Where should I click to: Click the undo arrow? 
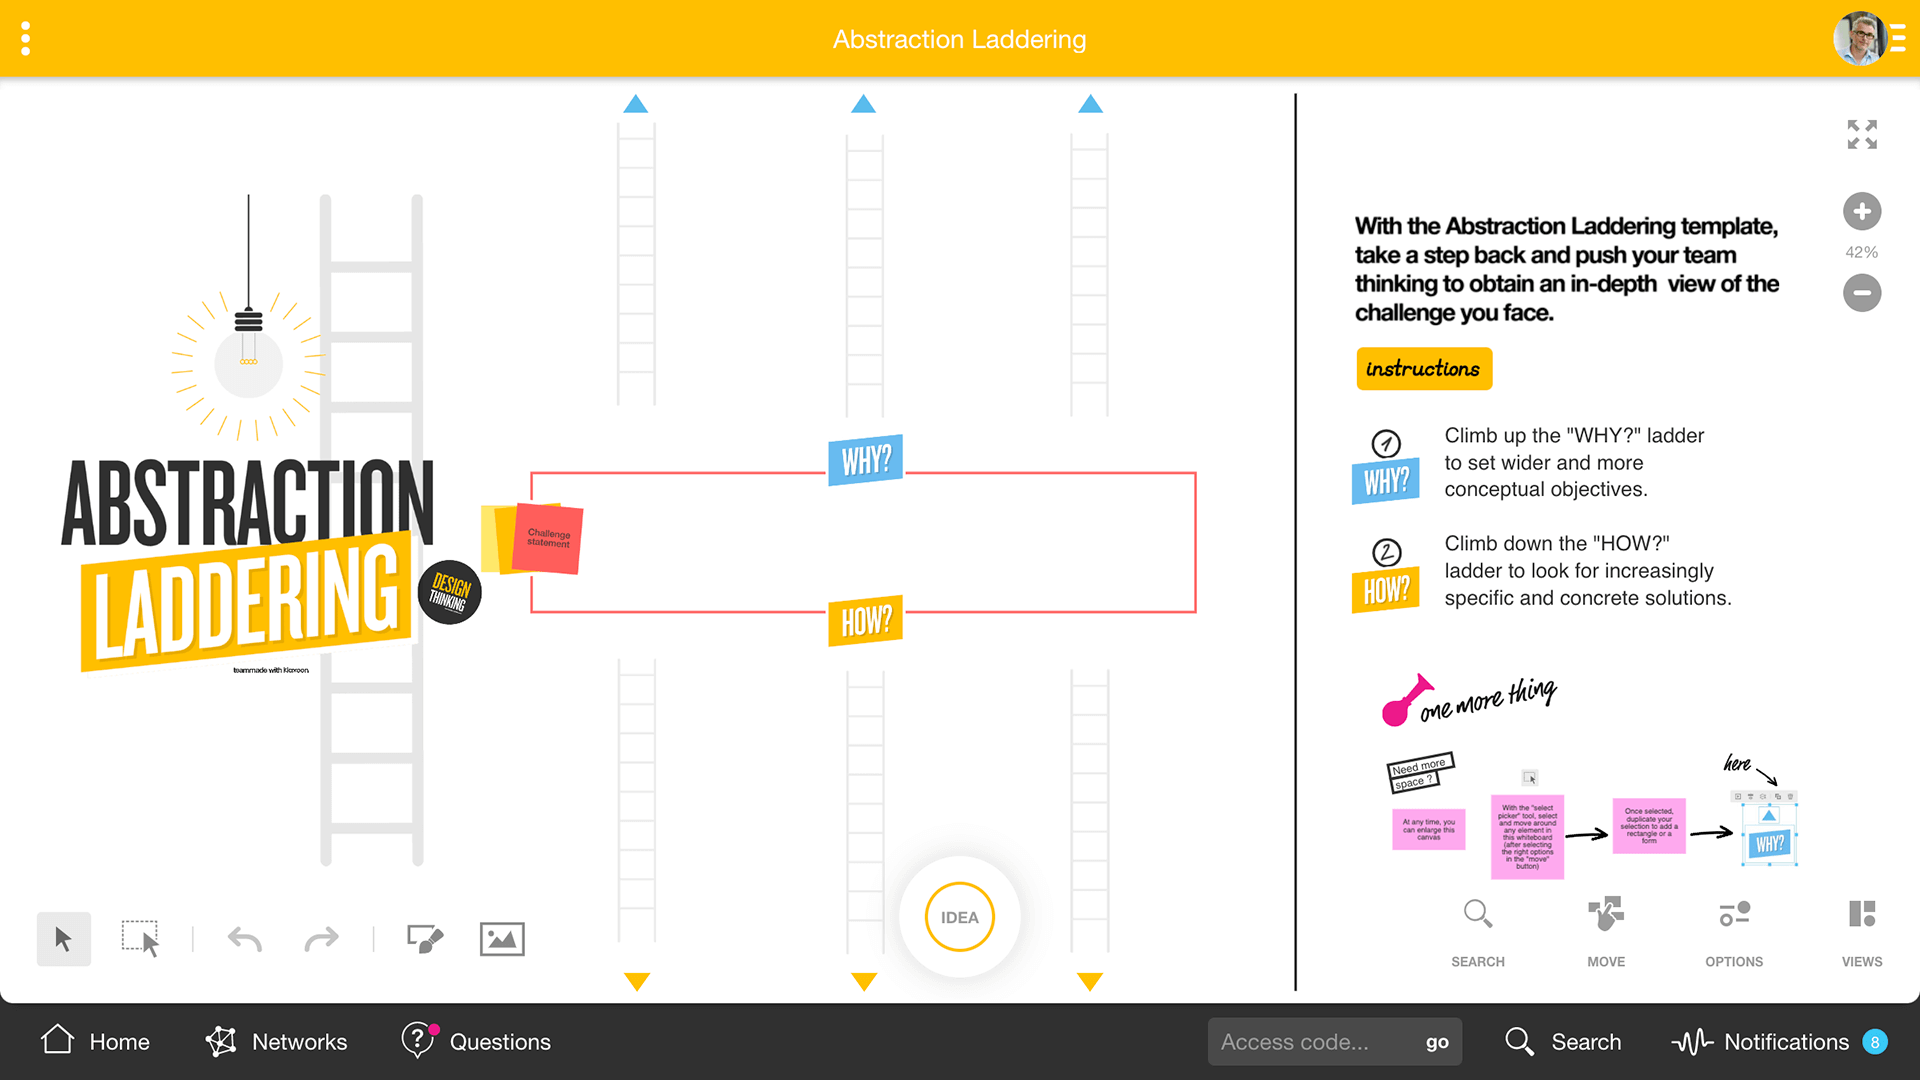(x=244, y=939)
